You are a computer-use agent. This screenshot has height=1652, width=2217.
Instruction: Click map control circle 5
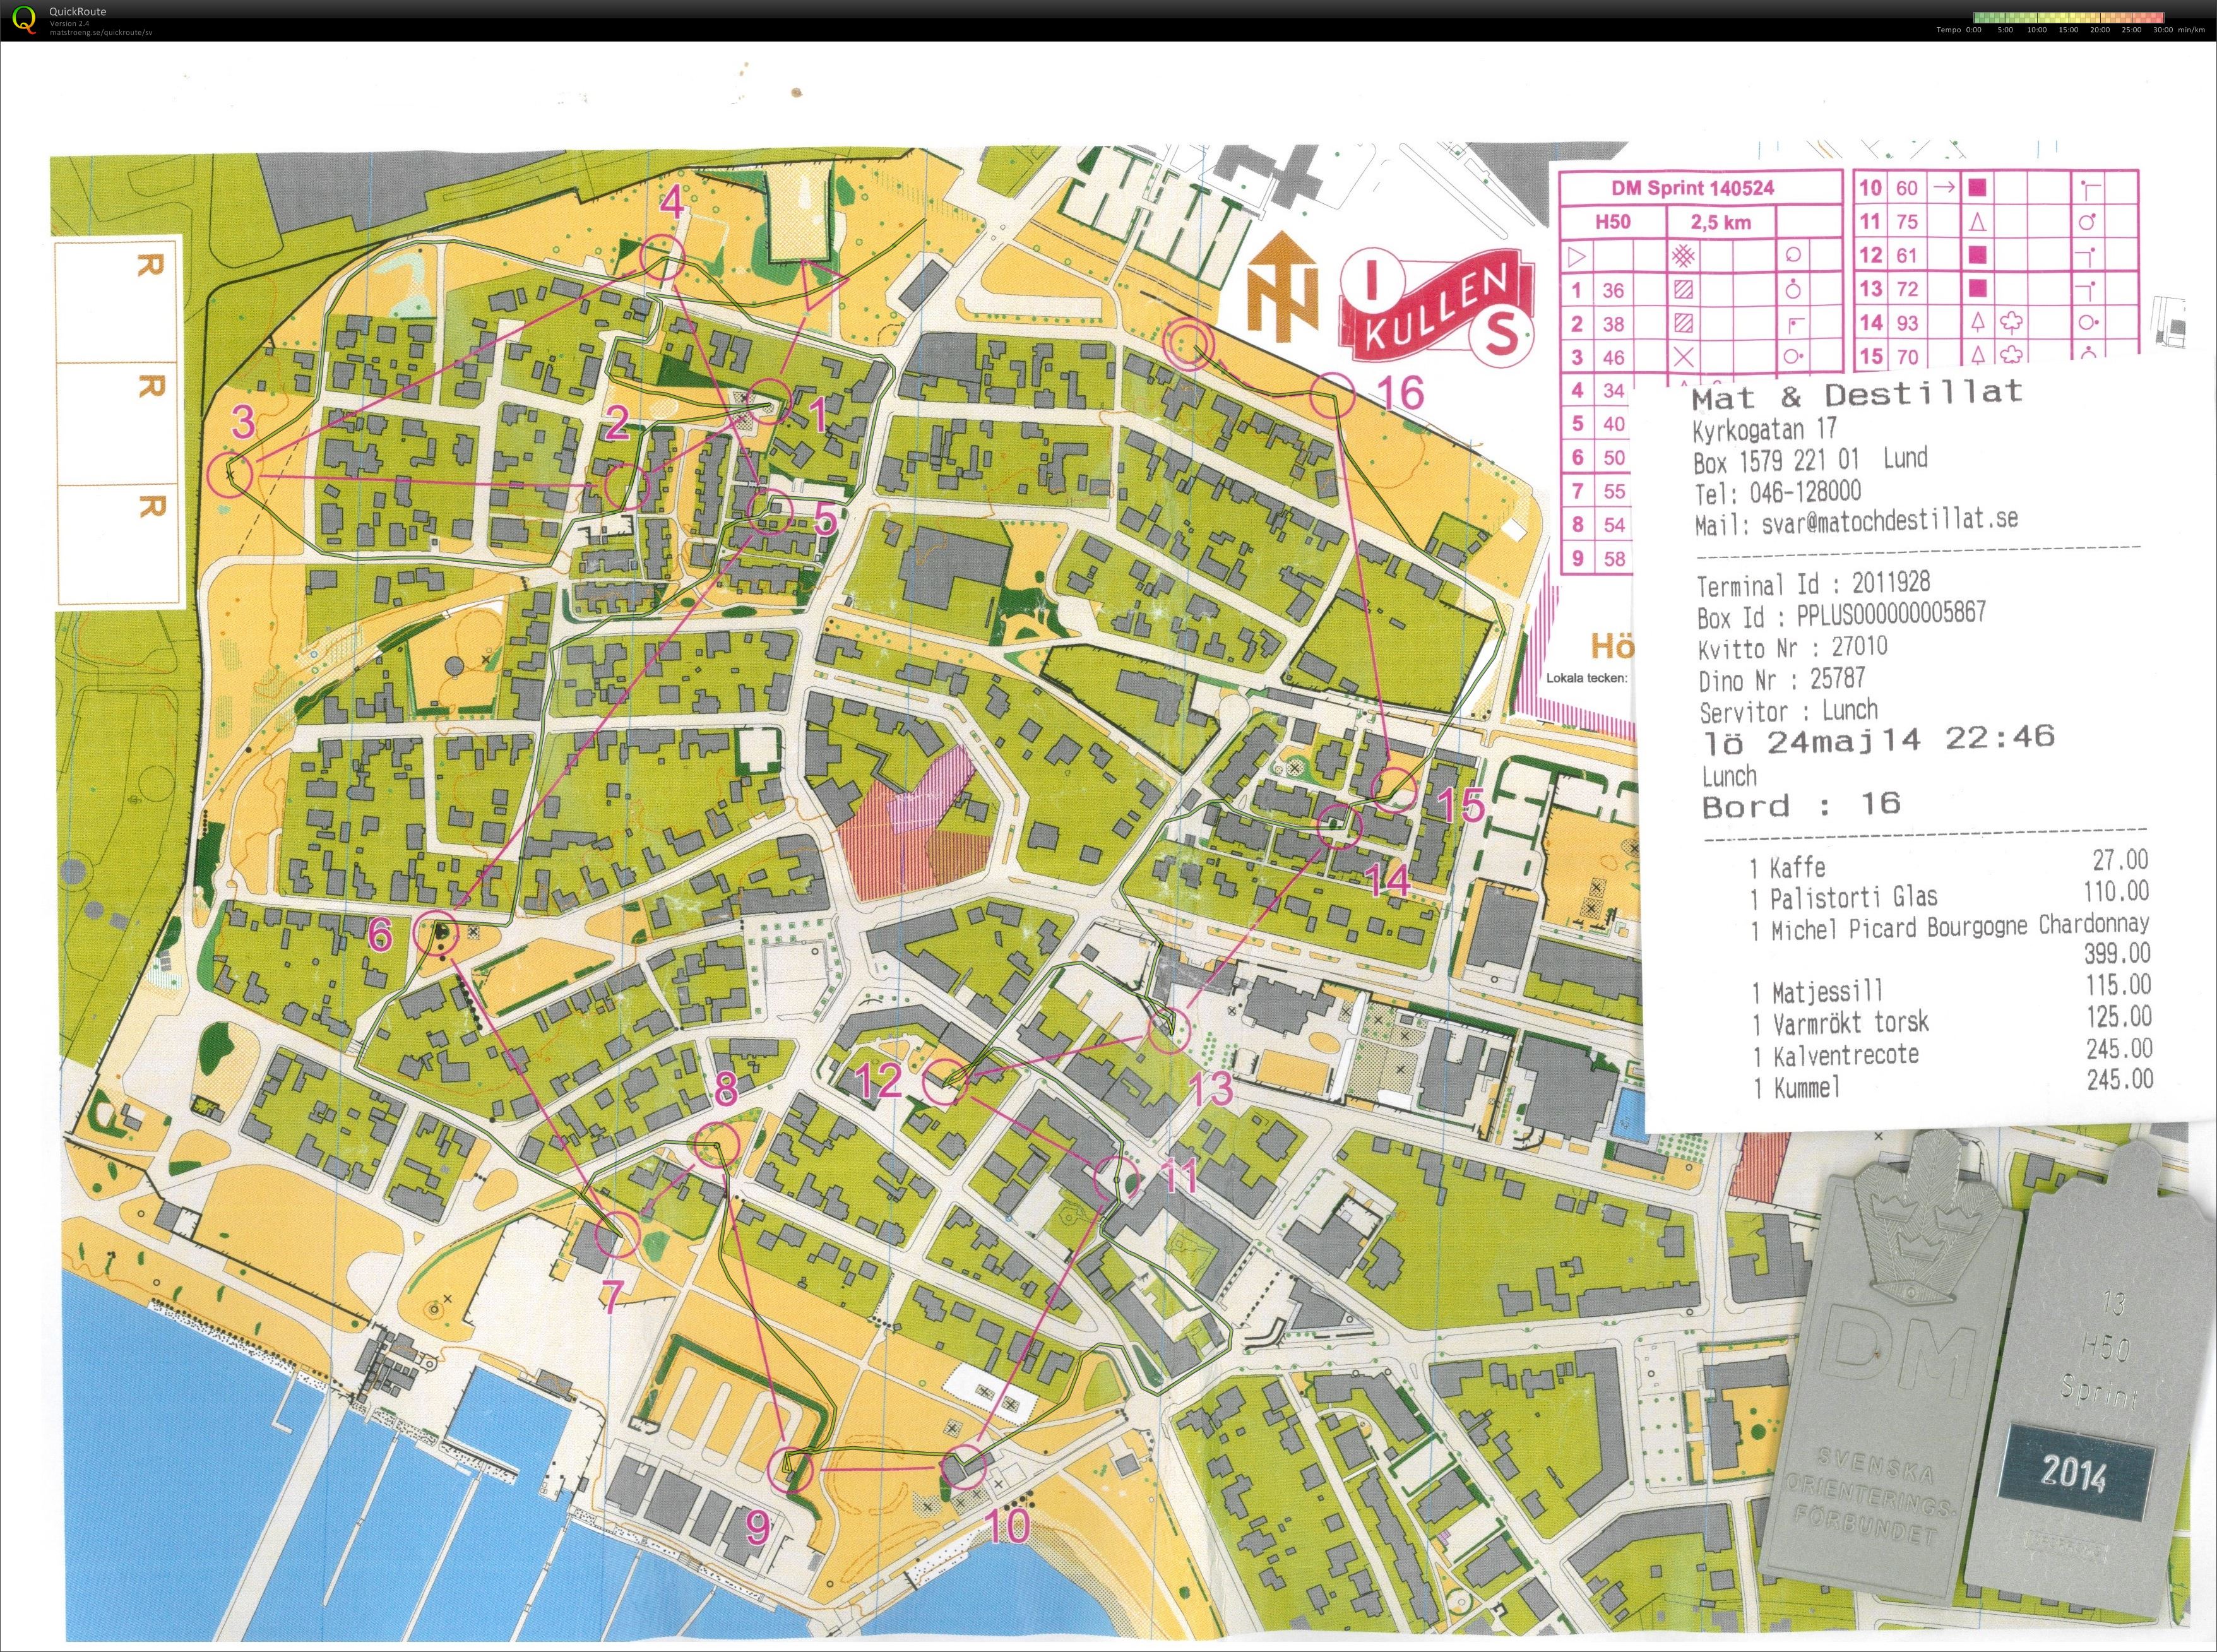770,512
